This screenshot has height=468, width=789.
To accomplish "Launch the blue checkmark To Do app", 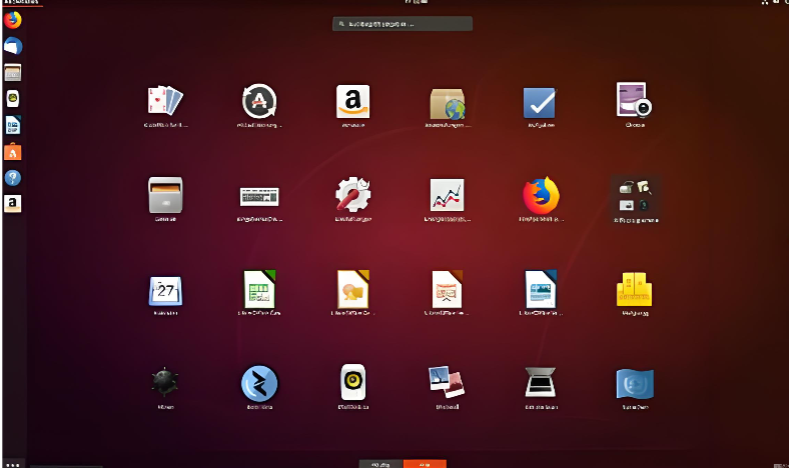I will pos(540,103).
